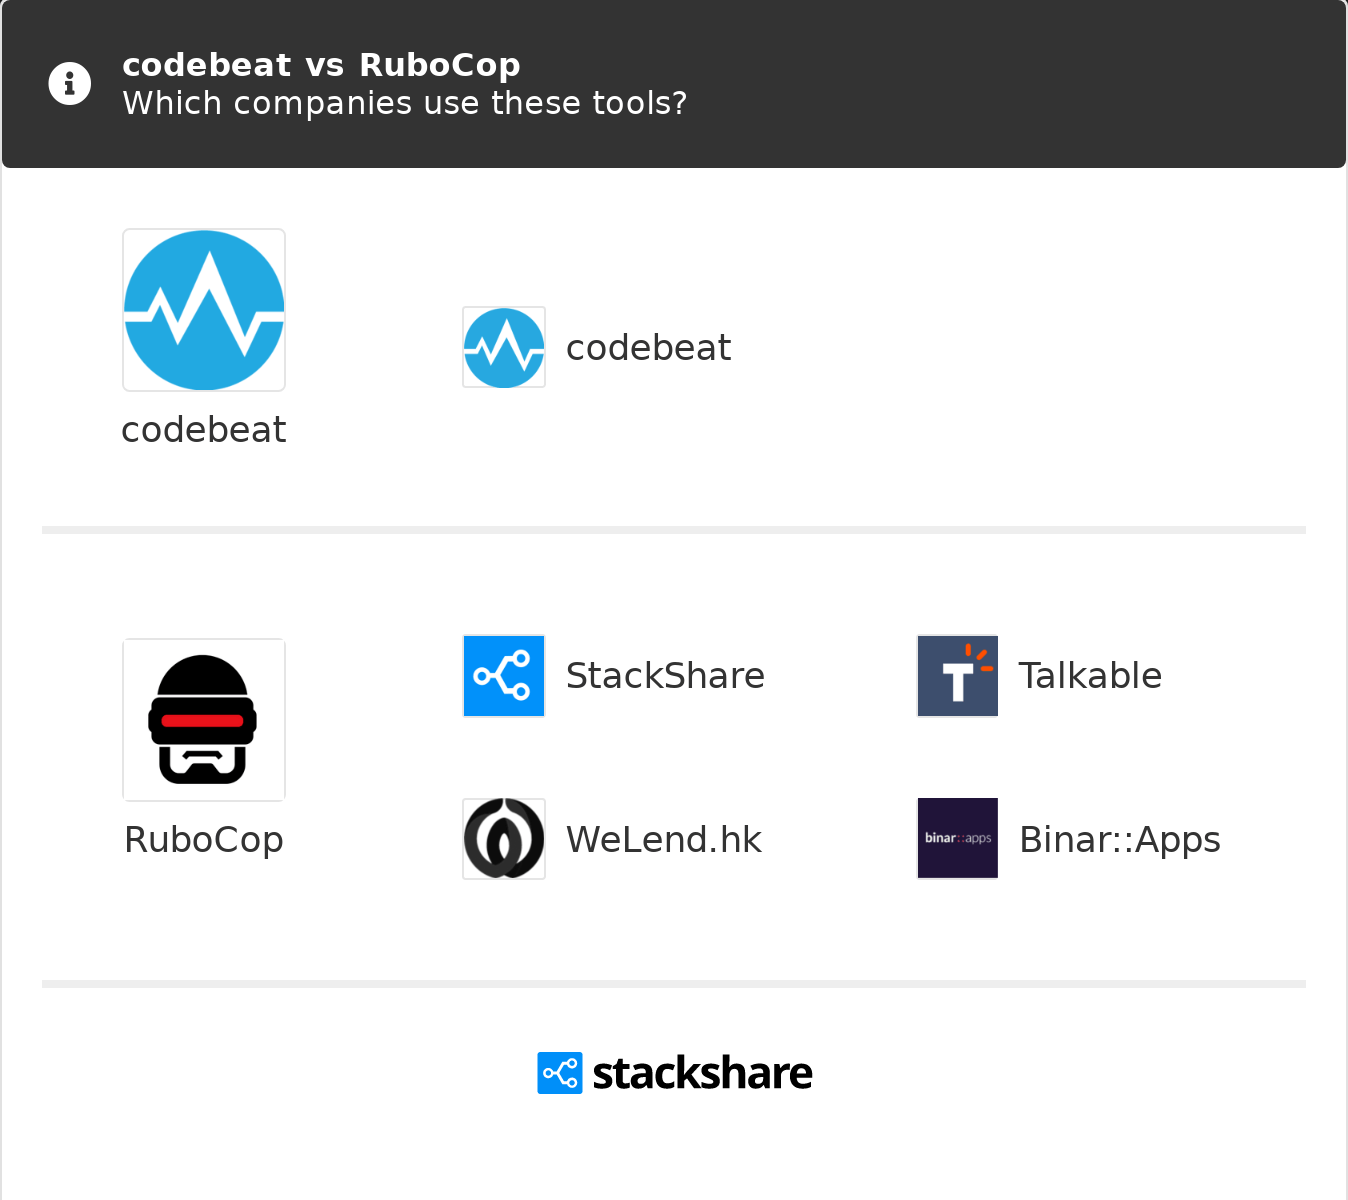Click the info icon in header

pyautogui.click(x=70, y=83)
